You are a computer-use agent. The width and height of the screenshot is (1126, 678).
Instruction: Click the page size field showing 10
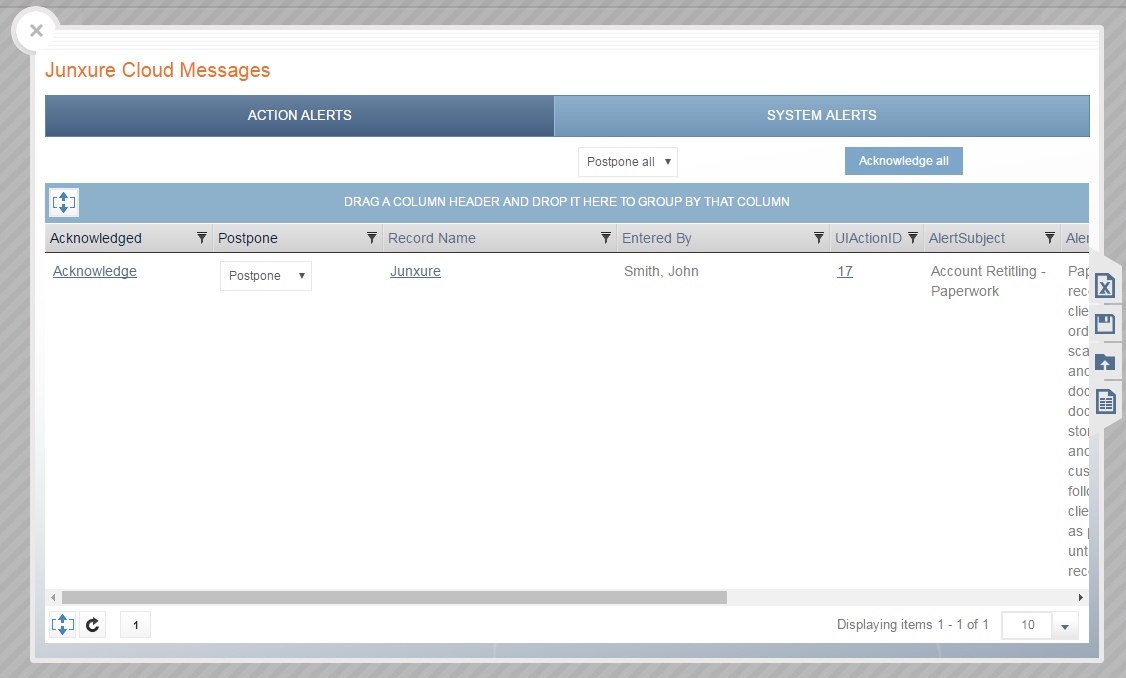[x=1028, y=626]
